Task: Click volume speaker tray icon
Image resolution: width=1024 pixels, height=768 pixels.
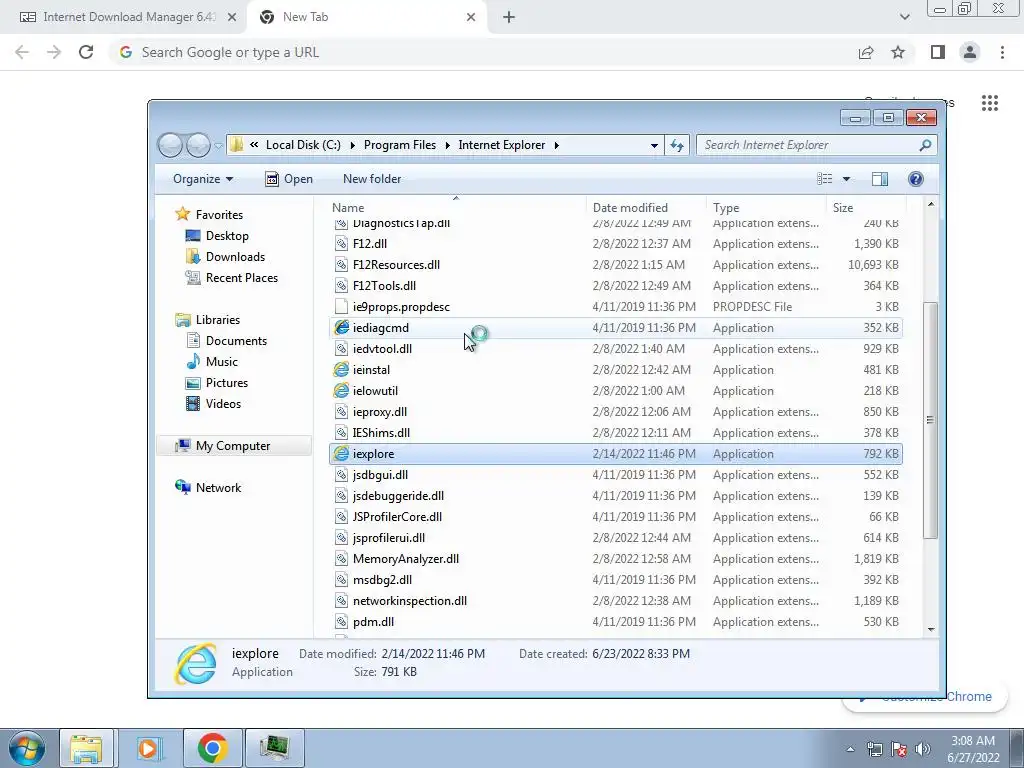Action: coord(923,749)
